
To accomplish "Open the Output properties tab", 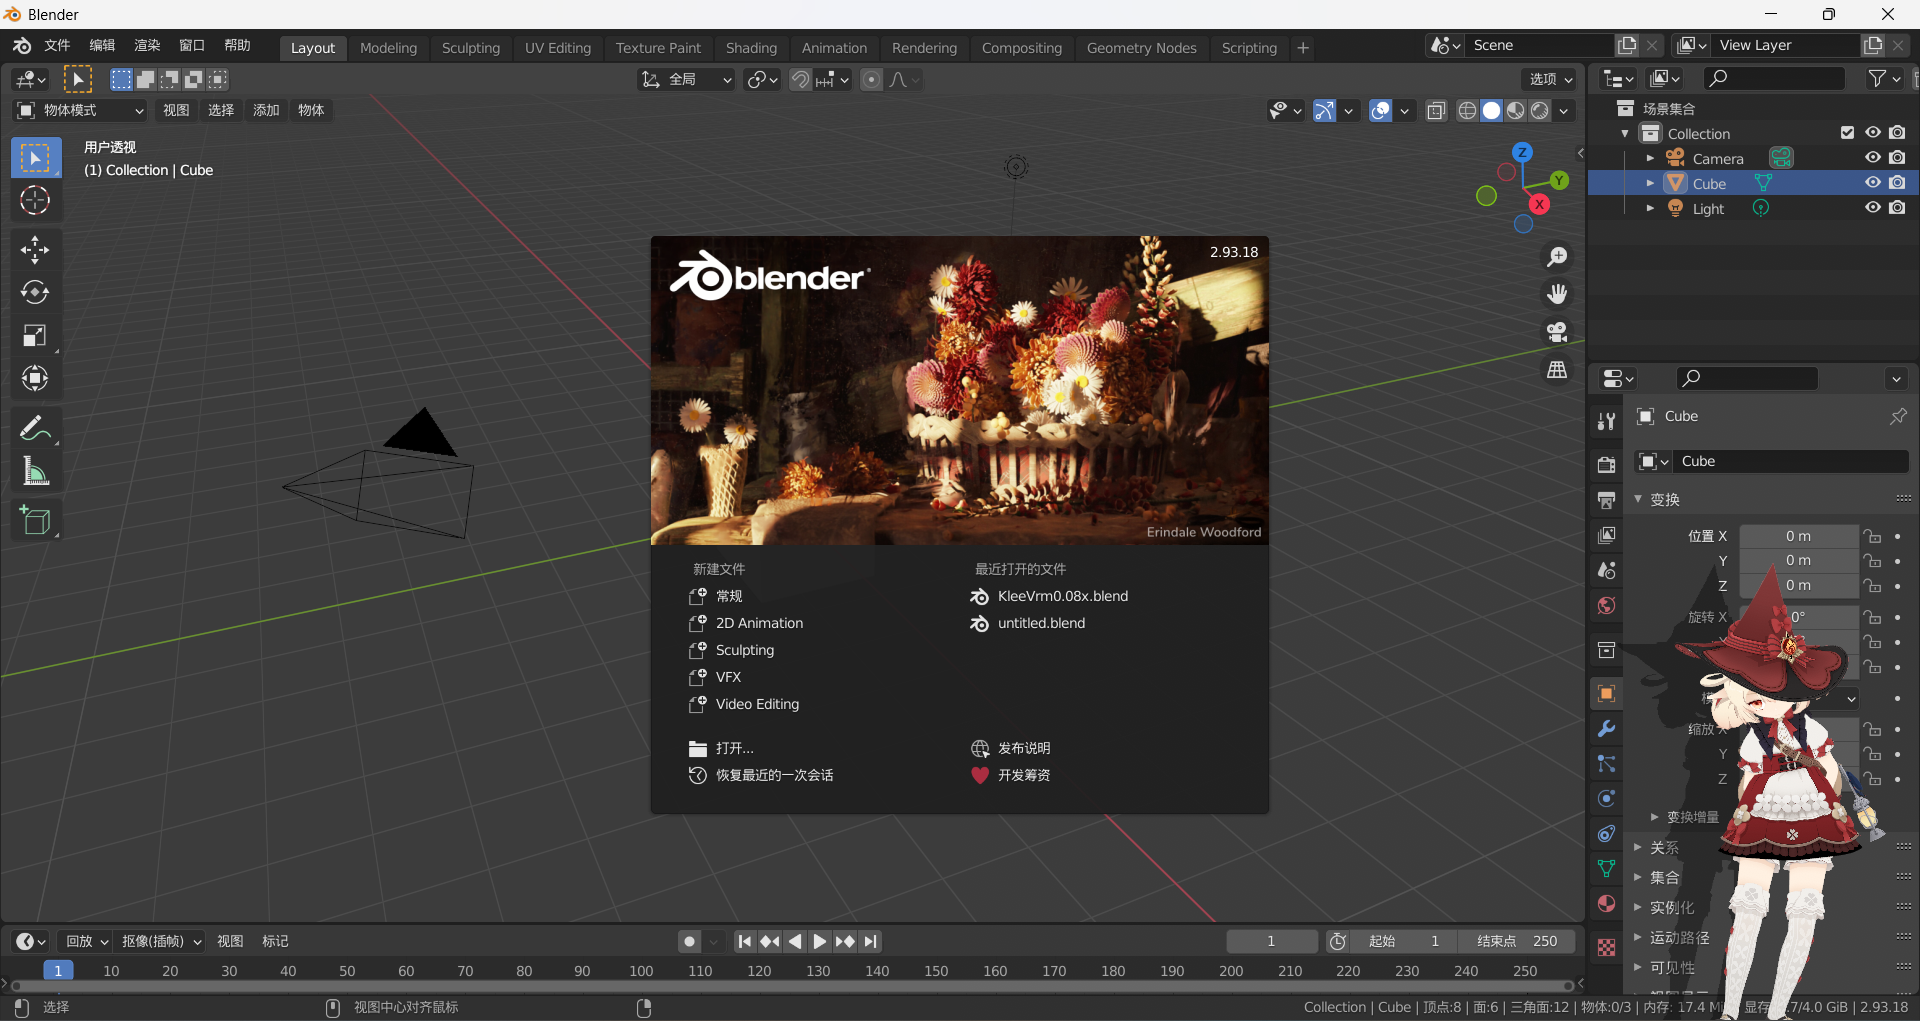I will click(1606, 500).
